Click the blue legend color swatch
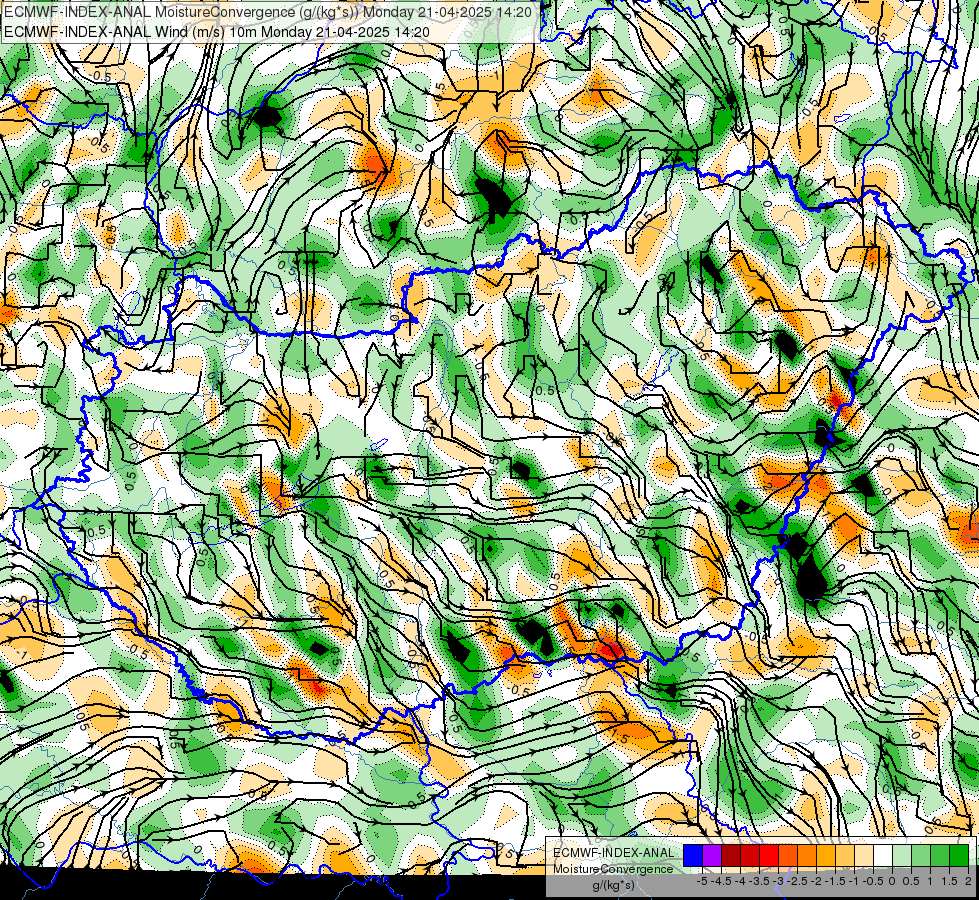Image resolution: width=979 pixels, height=900 pixels. click(x=693, y=856)
